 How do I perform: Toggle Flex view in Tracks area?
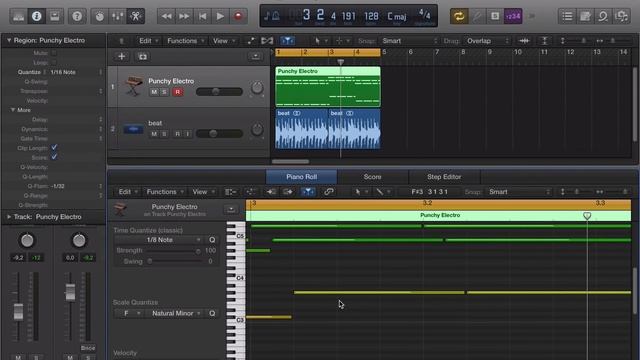(x=267, y=41)
